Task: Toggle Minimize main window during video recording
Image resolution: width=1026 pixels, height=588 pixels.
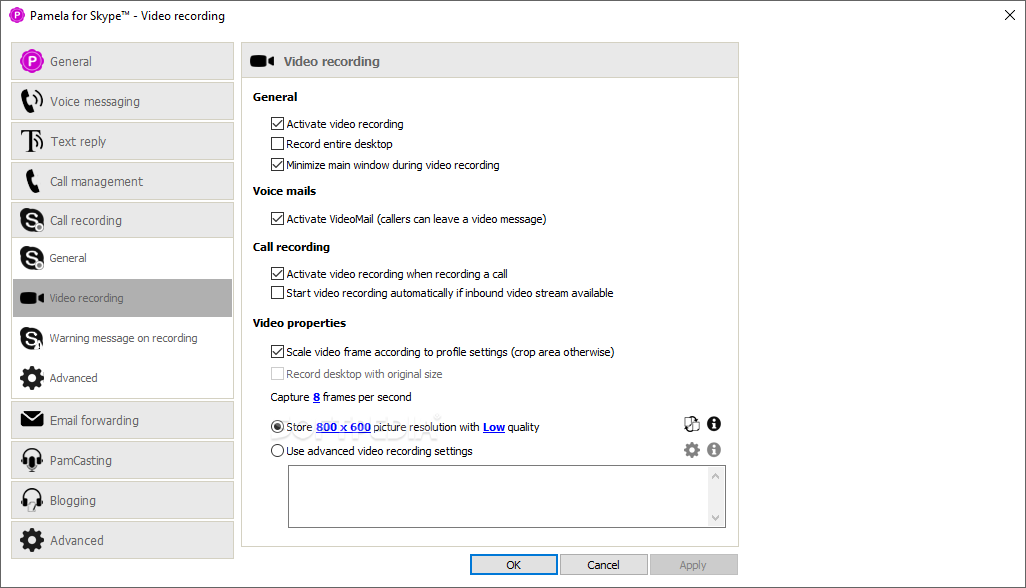Action: pyautogui.click(x=277, y=165)
